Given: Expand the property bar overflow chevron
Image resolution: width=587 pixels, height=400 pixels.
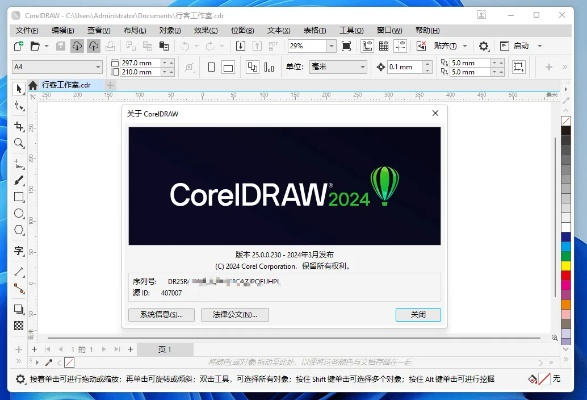Looking at the screenshot, I should pos(565,67).
